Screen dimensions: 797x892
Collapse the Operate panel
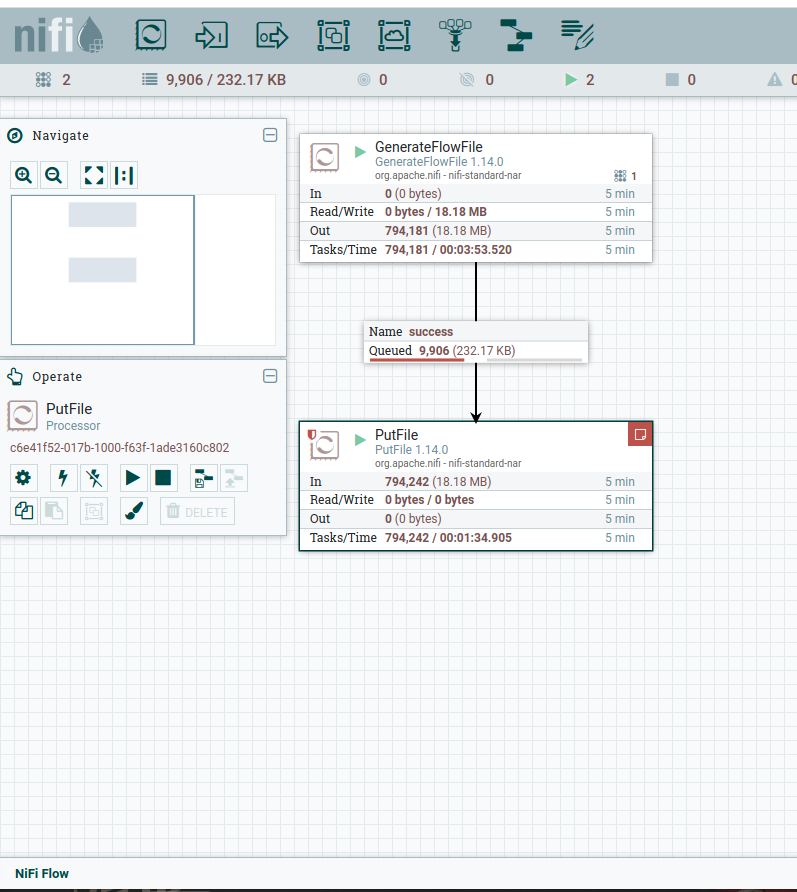tap(270, 376)
